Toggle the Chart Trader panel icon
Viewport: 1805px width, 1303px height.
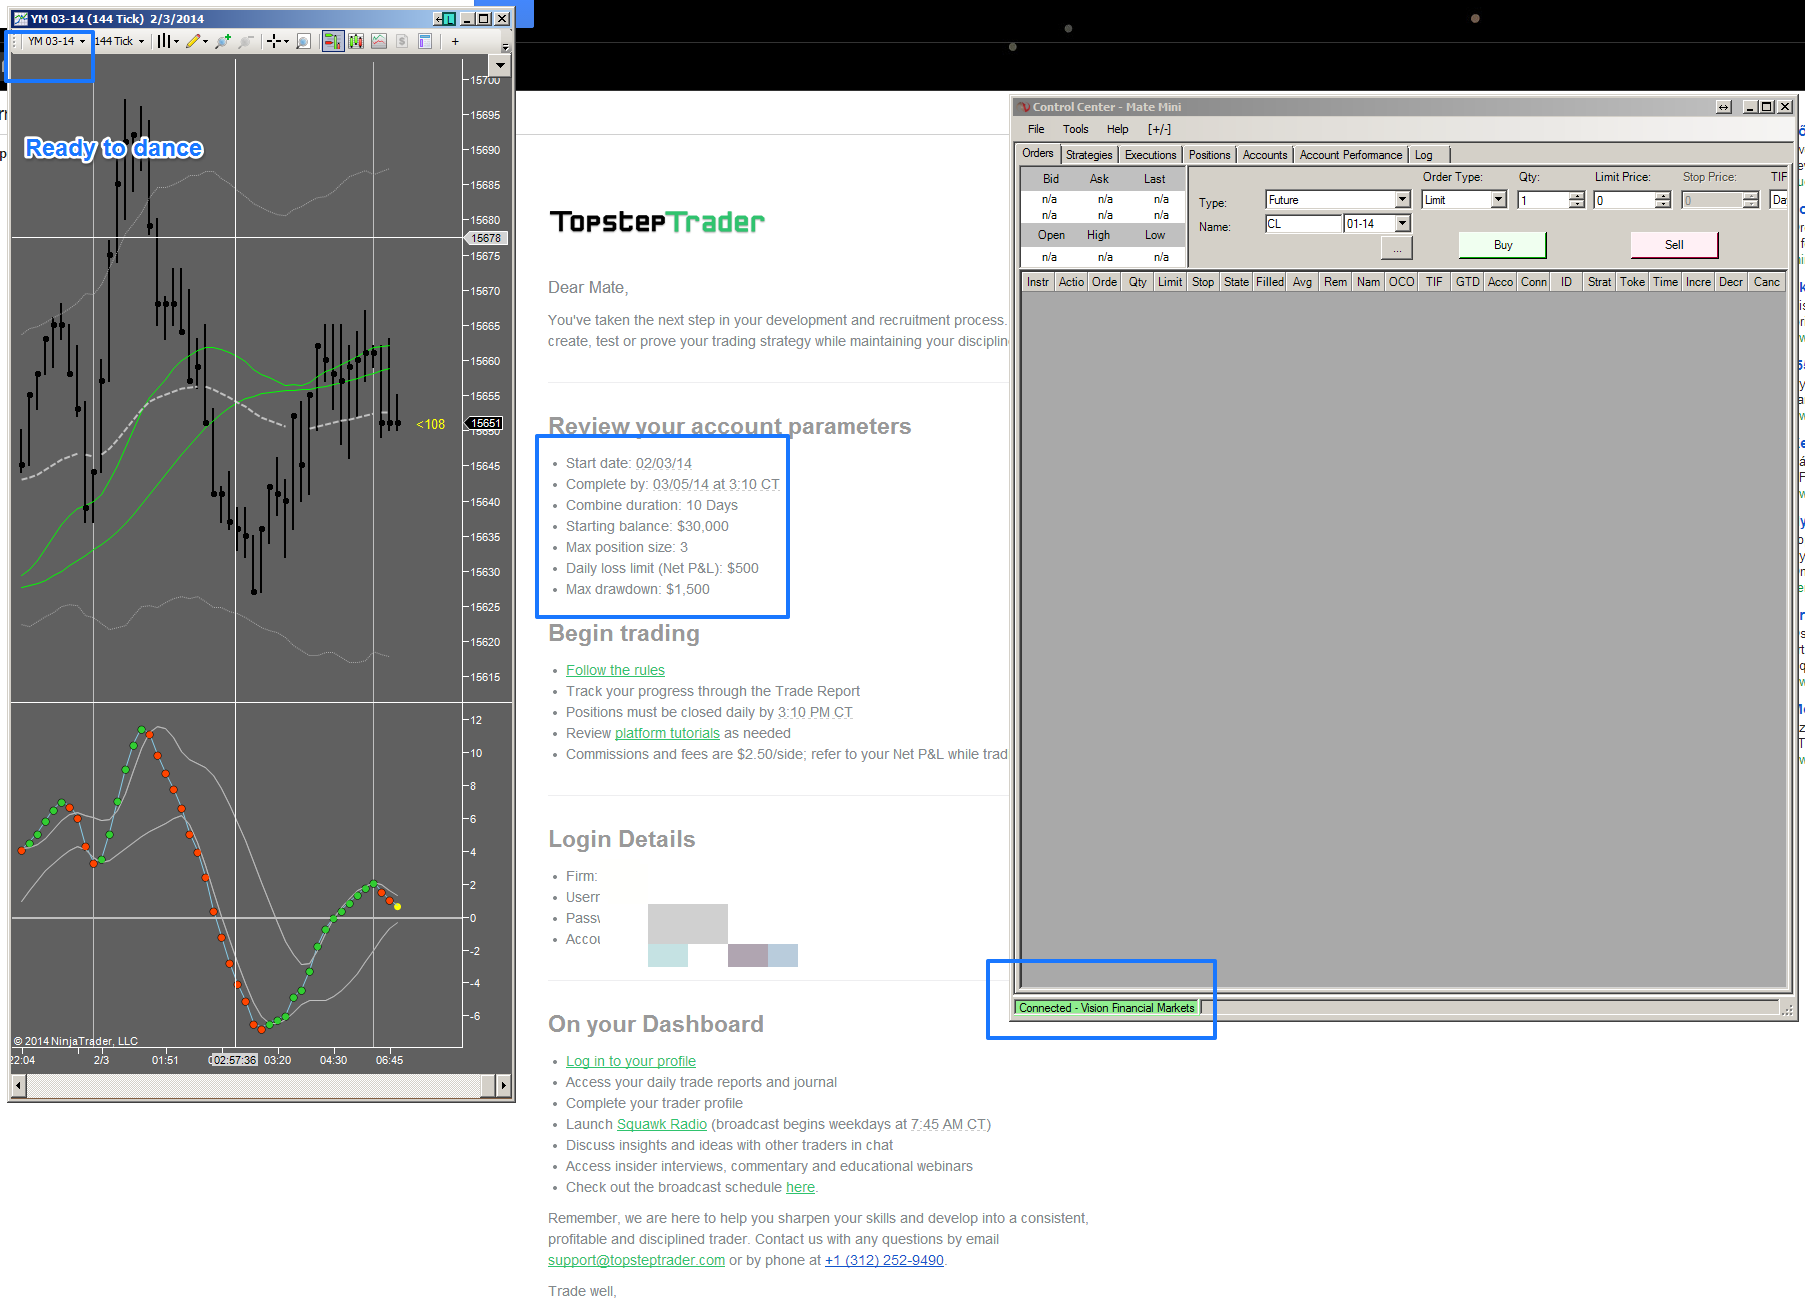pyautogui.click(x=333, y=41)
